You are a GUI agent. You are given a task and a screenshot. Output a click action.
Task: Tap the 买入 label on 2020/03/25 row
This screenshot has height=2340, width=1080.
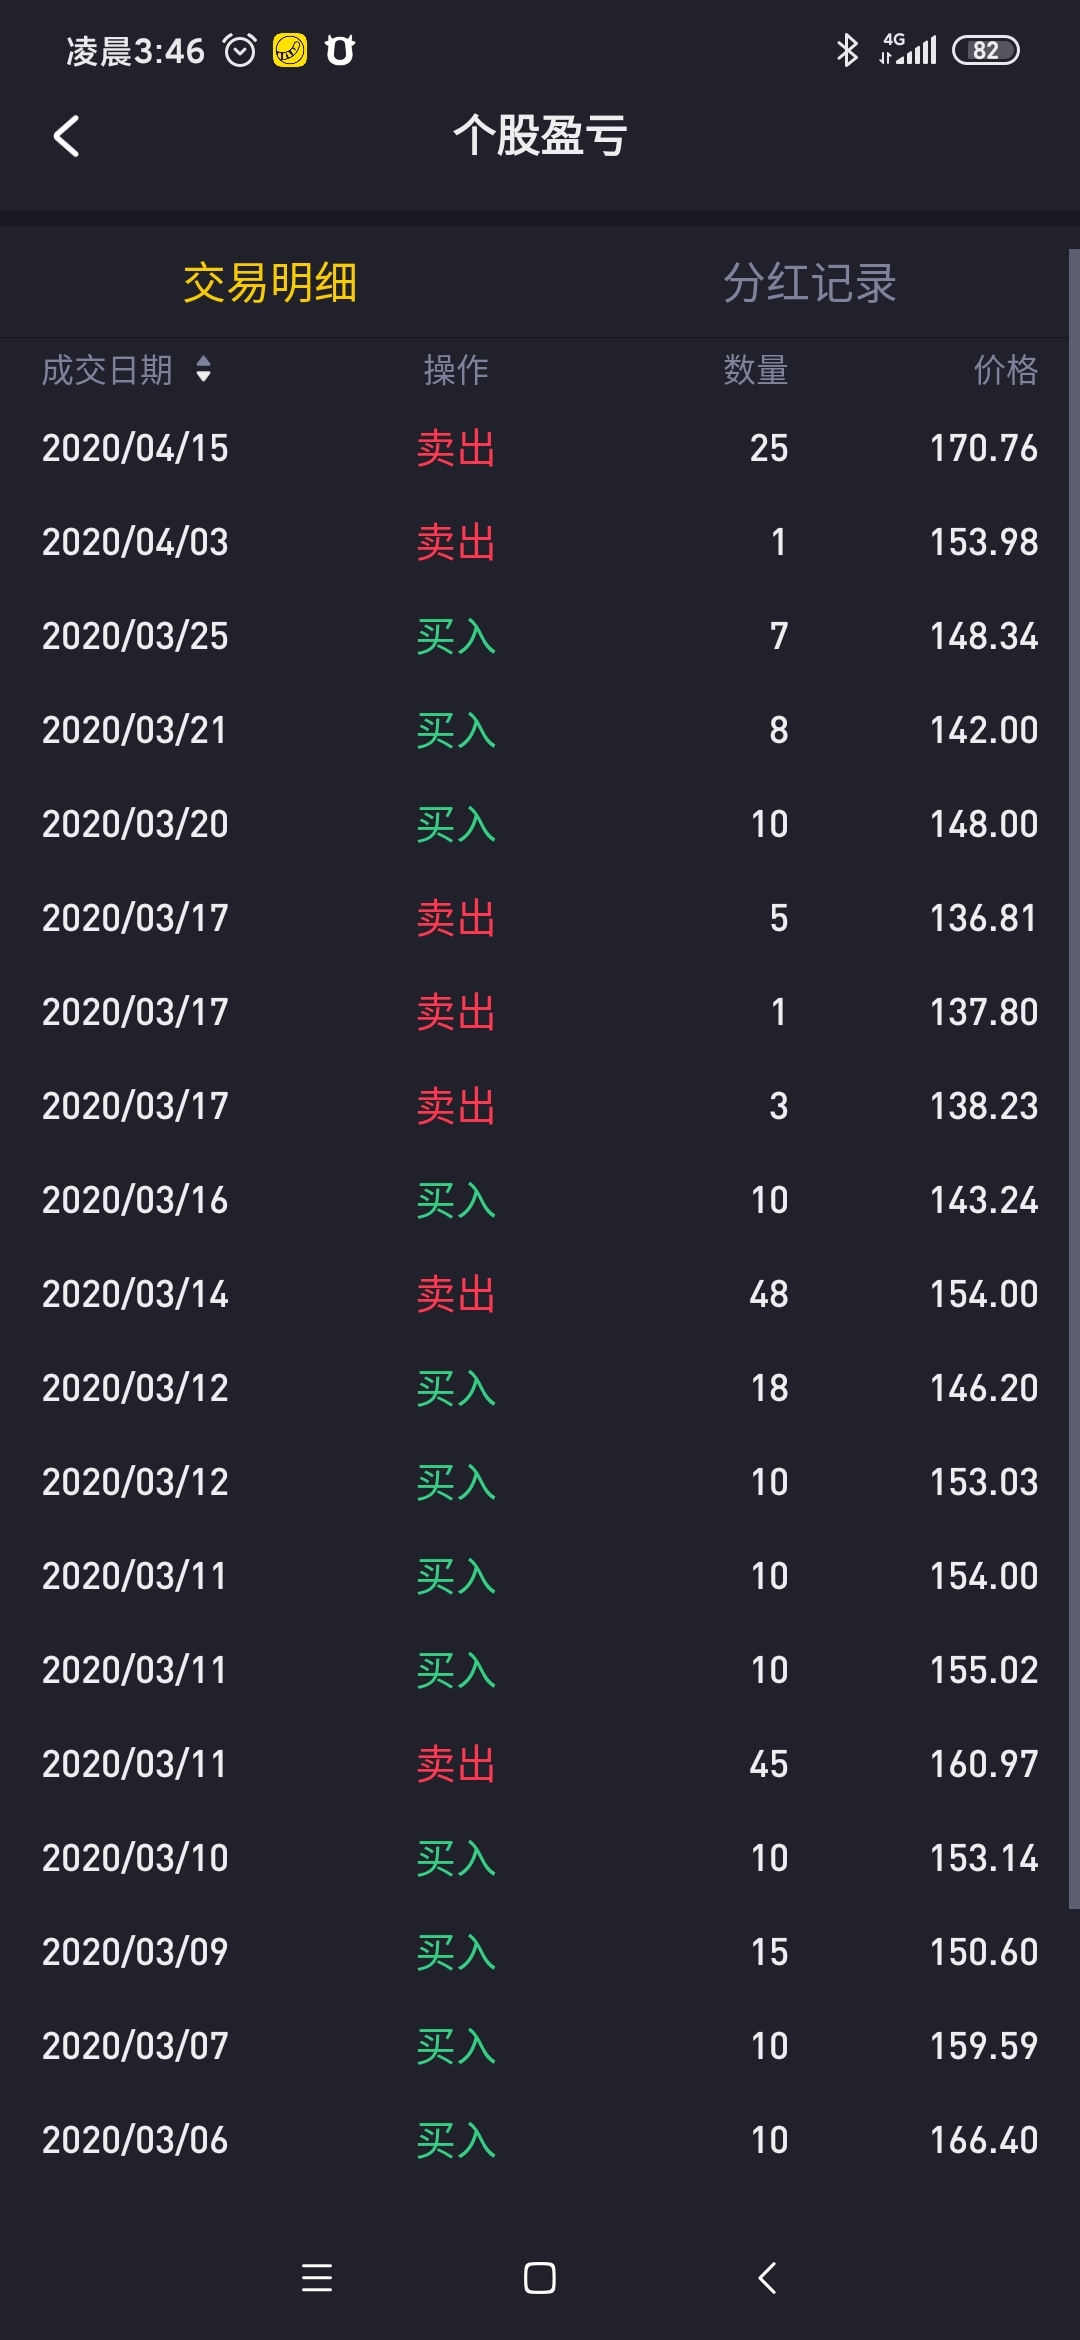(x=456, y=636)
